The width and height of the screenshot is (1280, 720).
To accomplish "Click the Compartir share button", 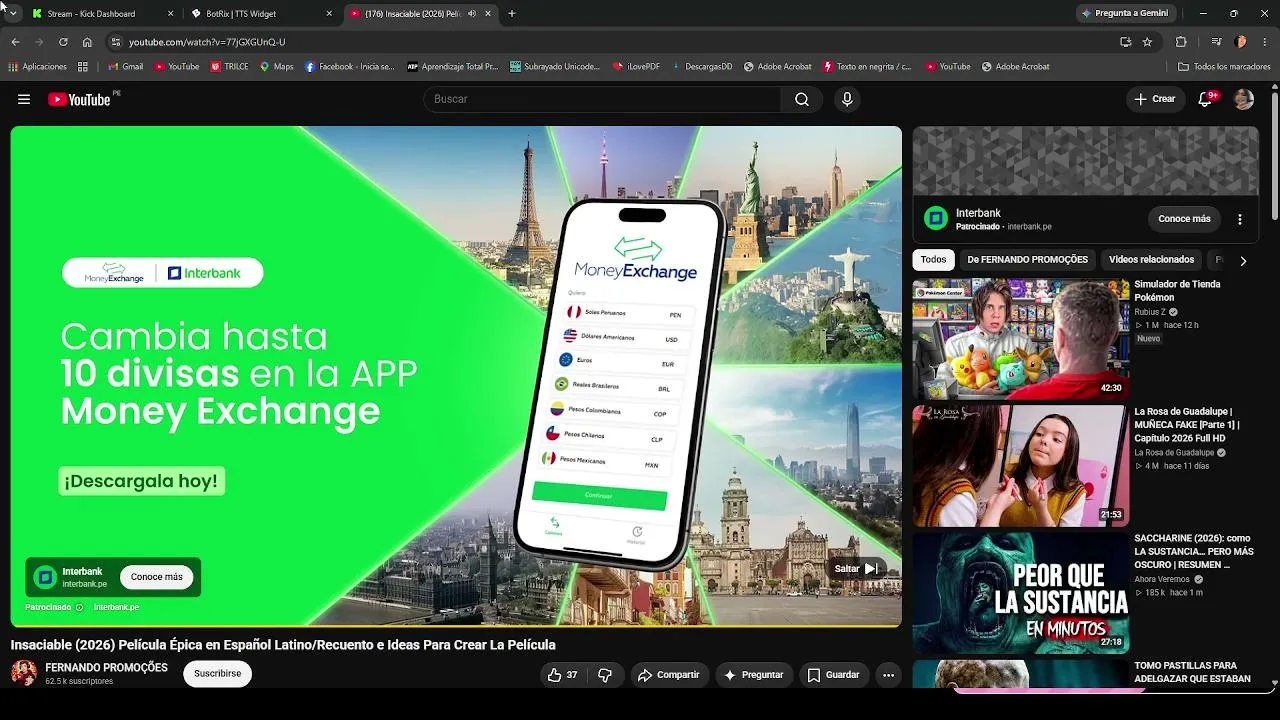I will tap(669, 675).
